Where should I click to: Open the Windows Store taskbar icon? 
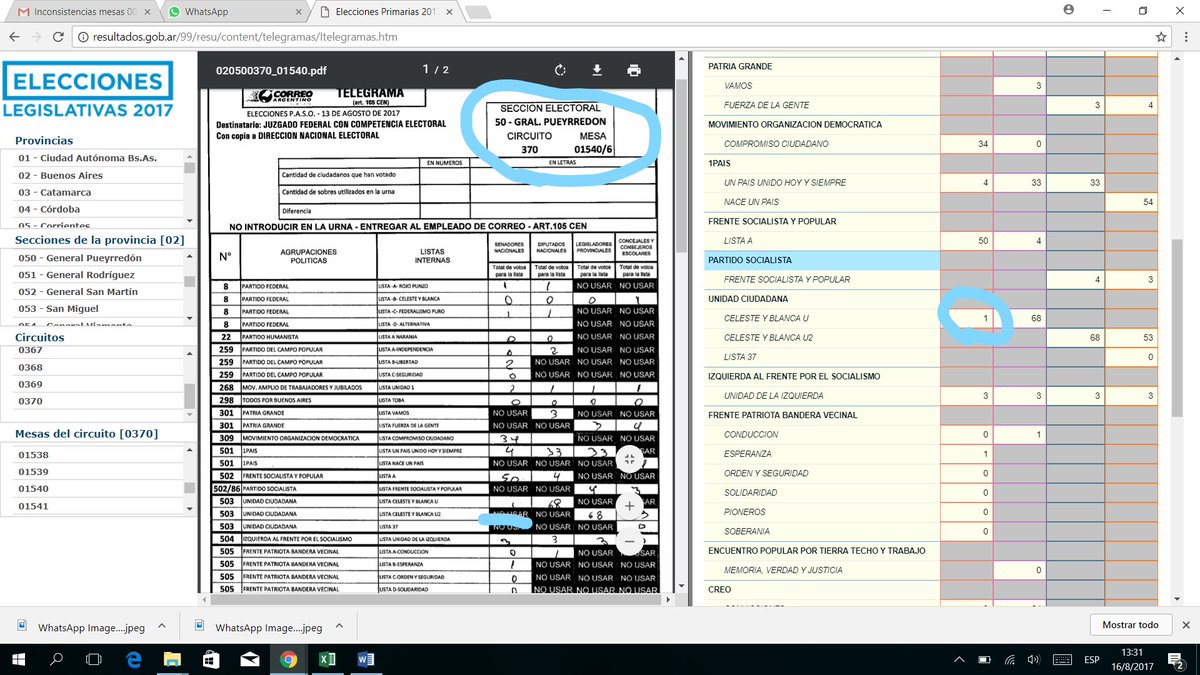click(210, 659)
